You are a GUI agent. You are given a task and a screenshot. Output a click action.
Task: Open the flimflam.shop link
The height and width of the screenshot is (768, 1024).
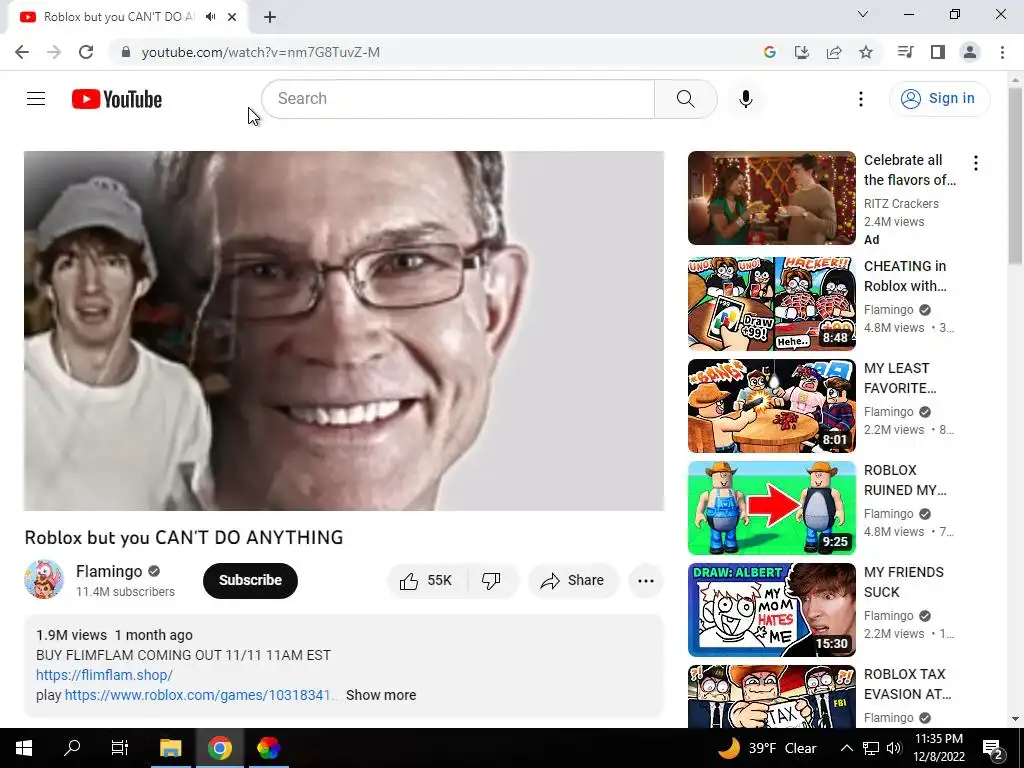tap(104, 675)
